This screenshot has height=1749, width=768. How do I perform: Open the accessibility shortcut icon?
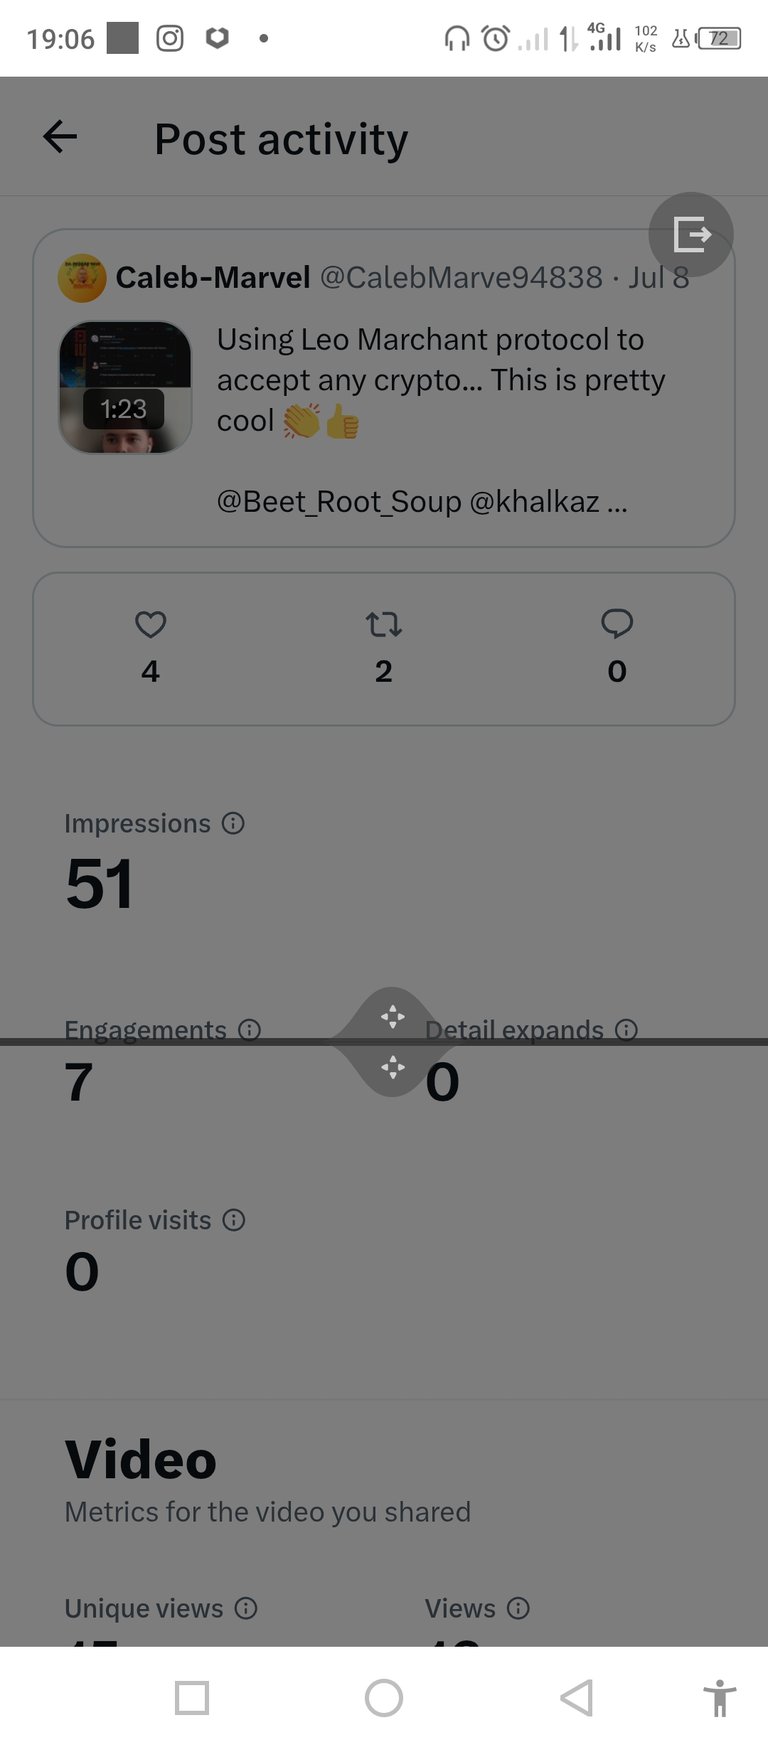point(719,1698)
